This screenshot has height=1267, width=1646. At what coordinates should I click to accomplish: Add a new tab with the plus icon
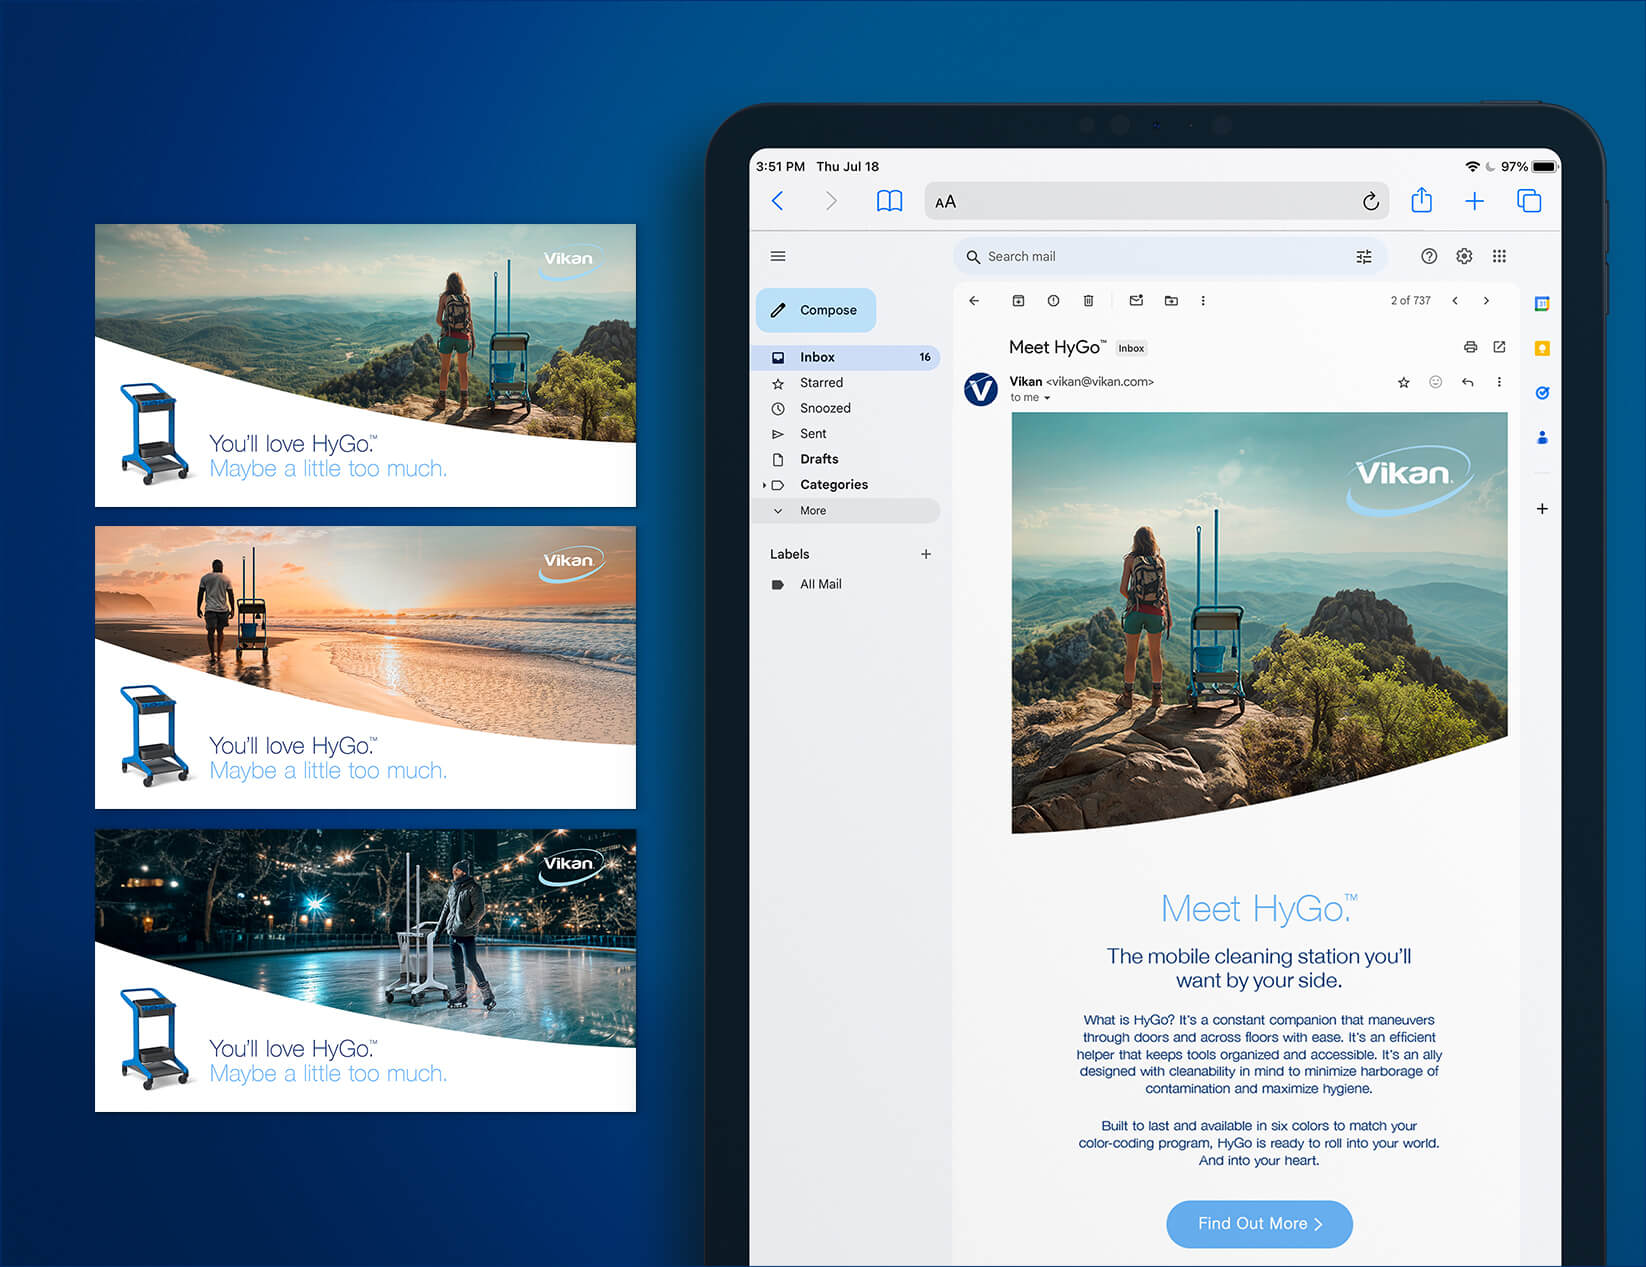1474,201
